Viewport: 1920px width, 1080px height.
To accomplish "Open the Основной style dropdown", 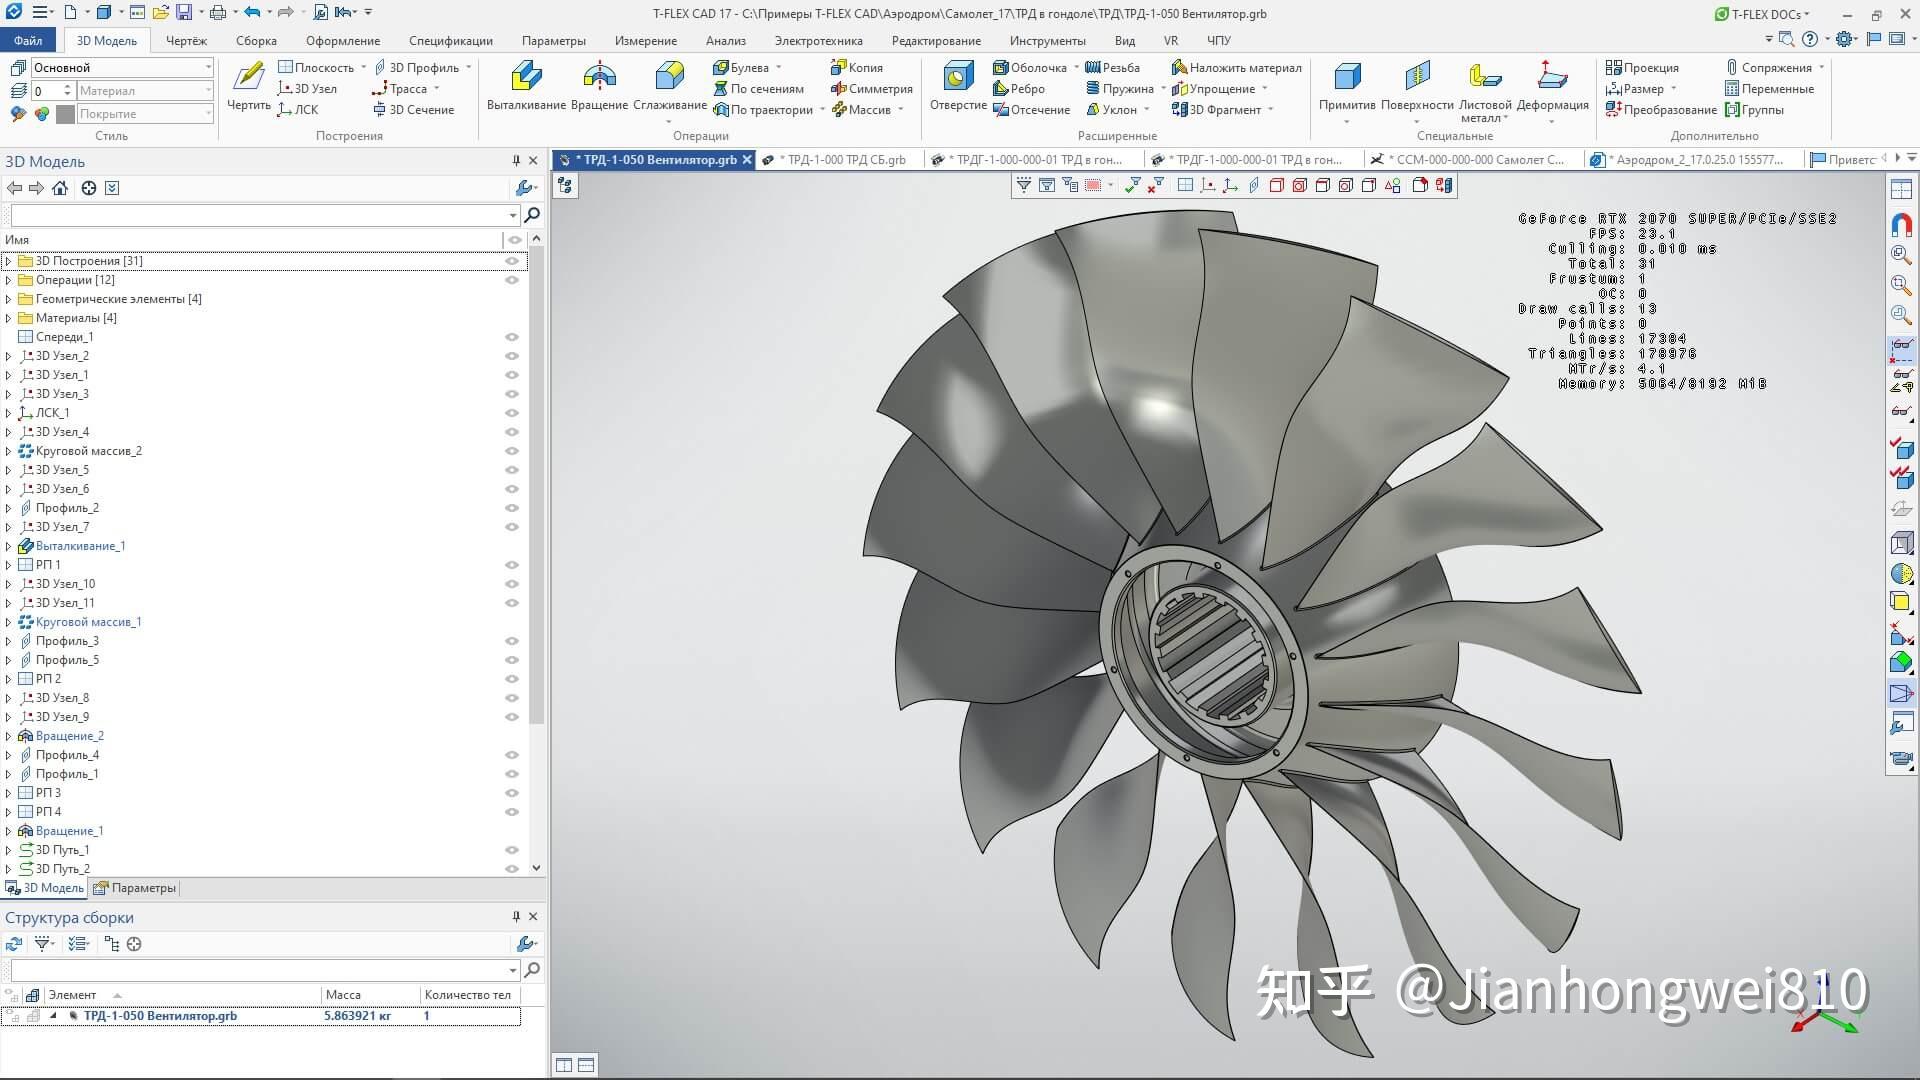I will (x=208, y=67).
